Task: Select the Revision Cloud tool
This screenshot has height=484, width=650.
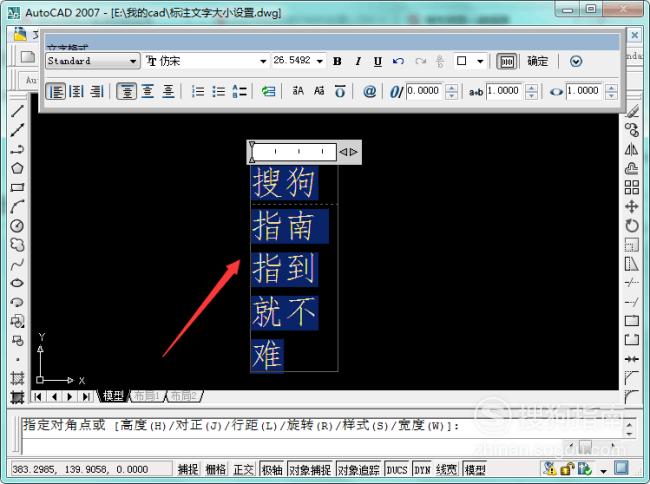Action: pos(17,244)
